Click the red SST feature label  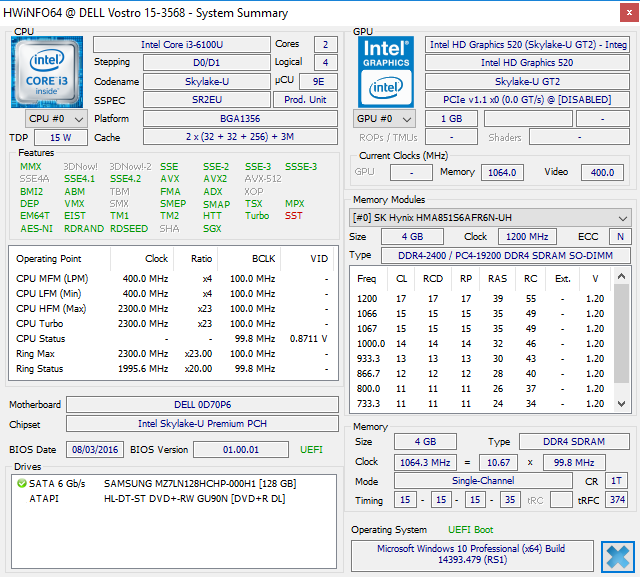(294, 215)
